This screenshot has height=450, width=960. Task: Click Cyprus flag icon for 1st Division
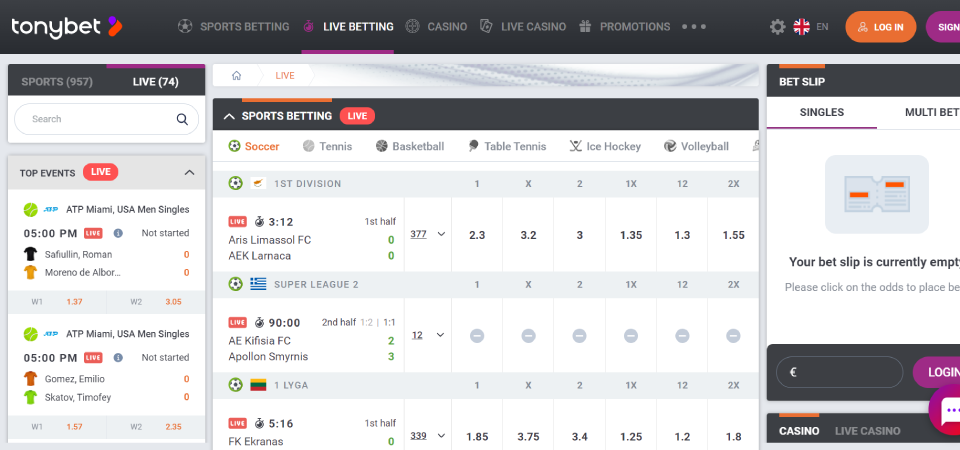(x=258, y=183)
